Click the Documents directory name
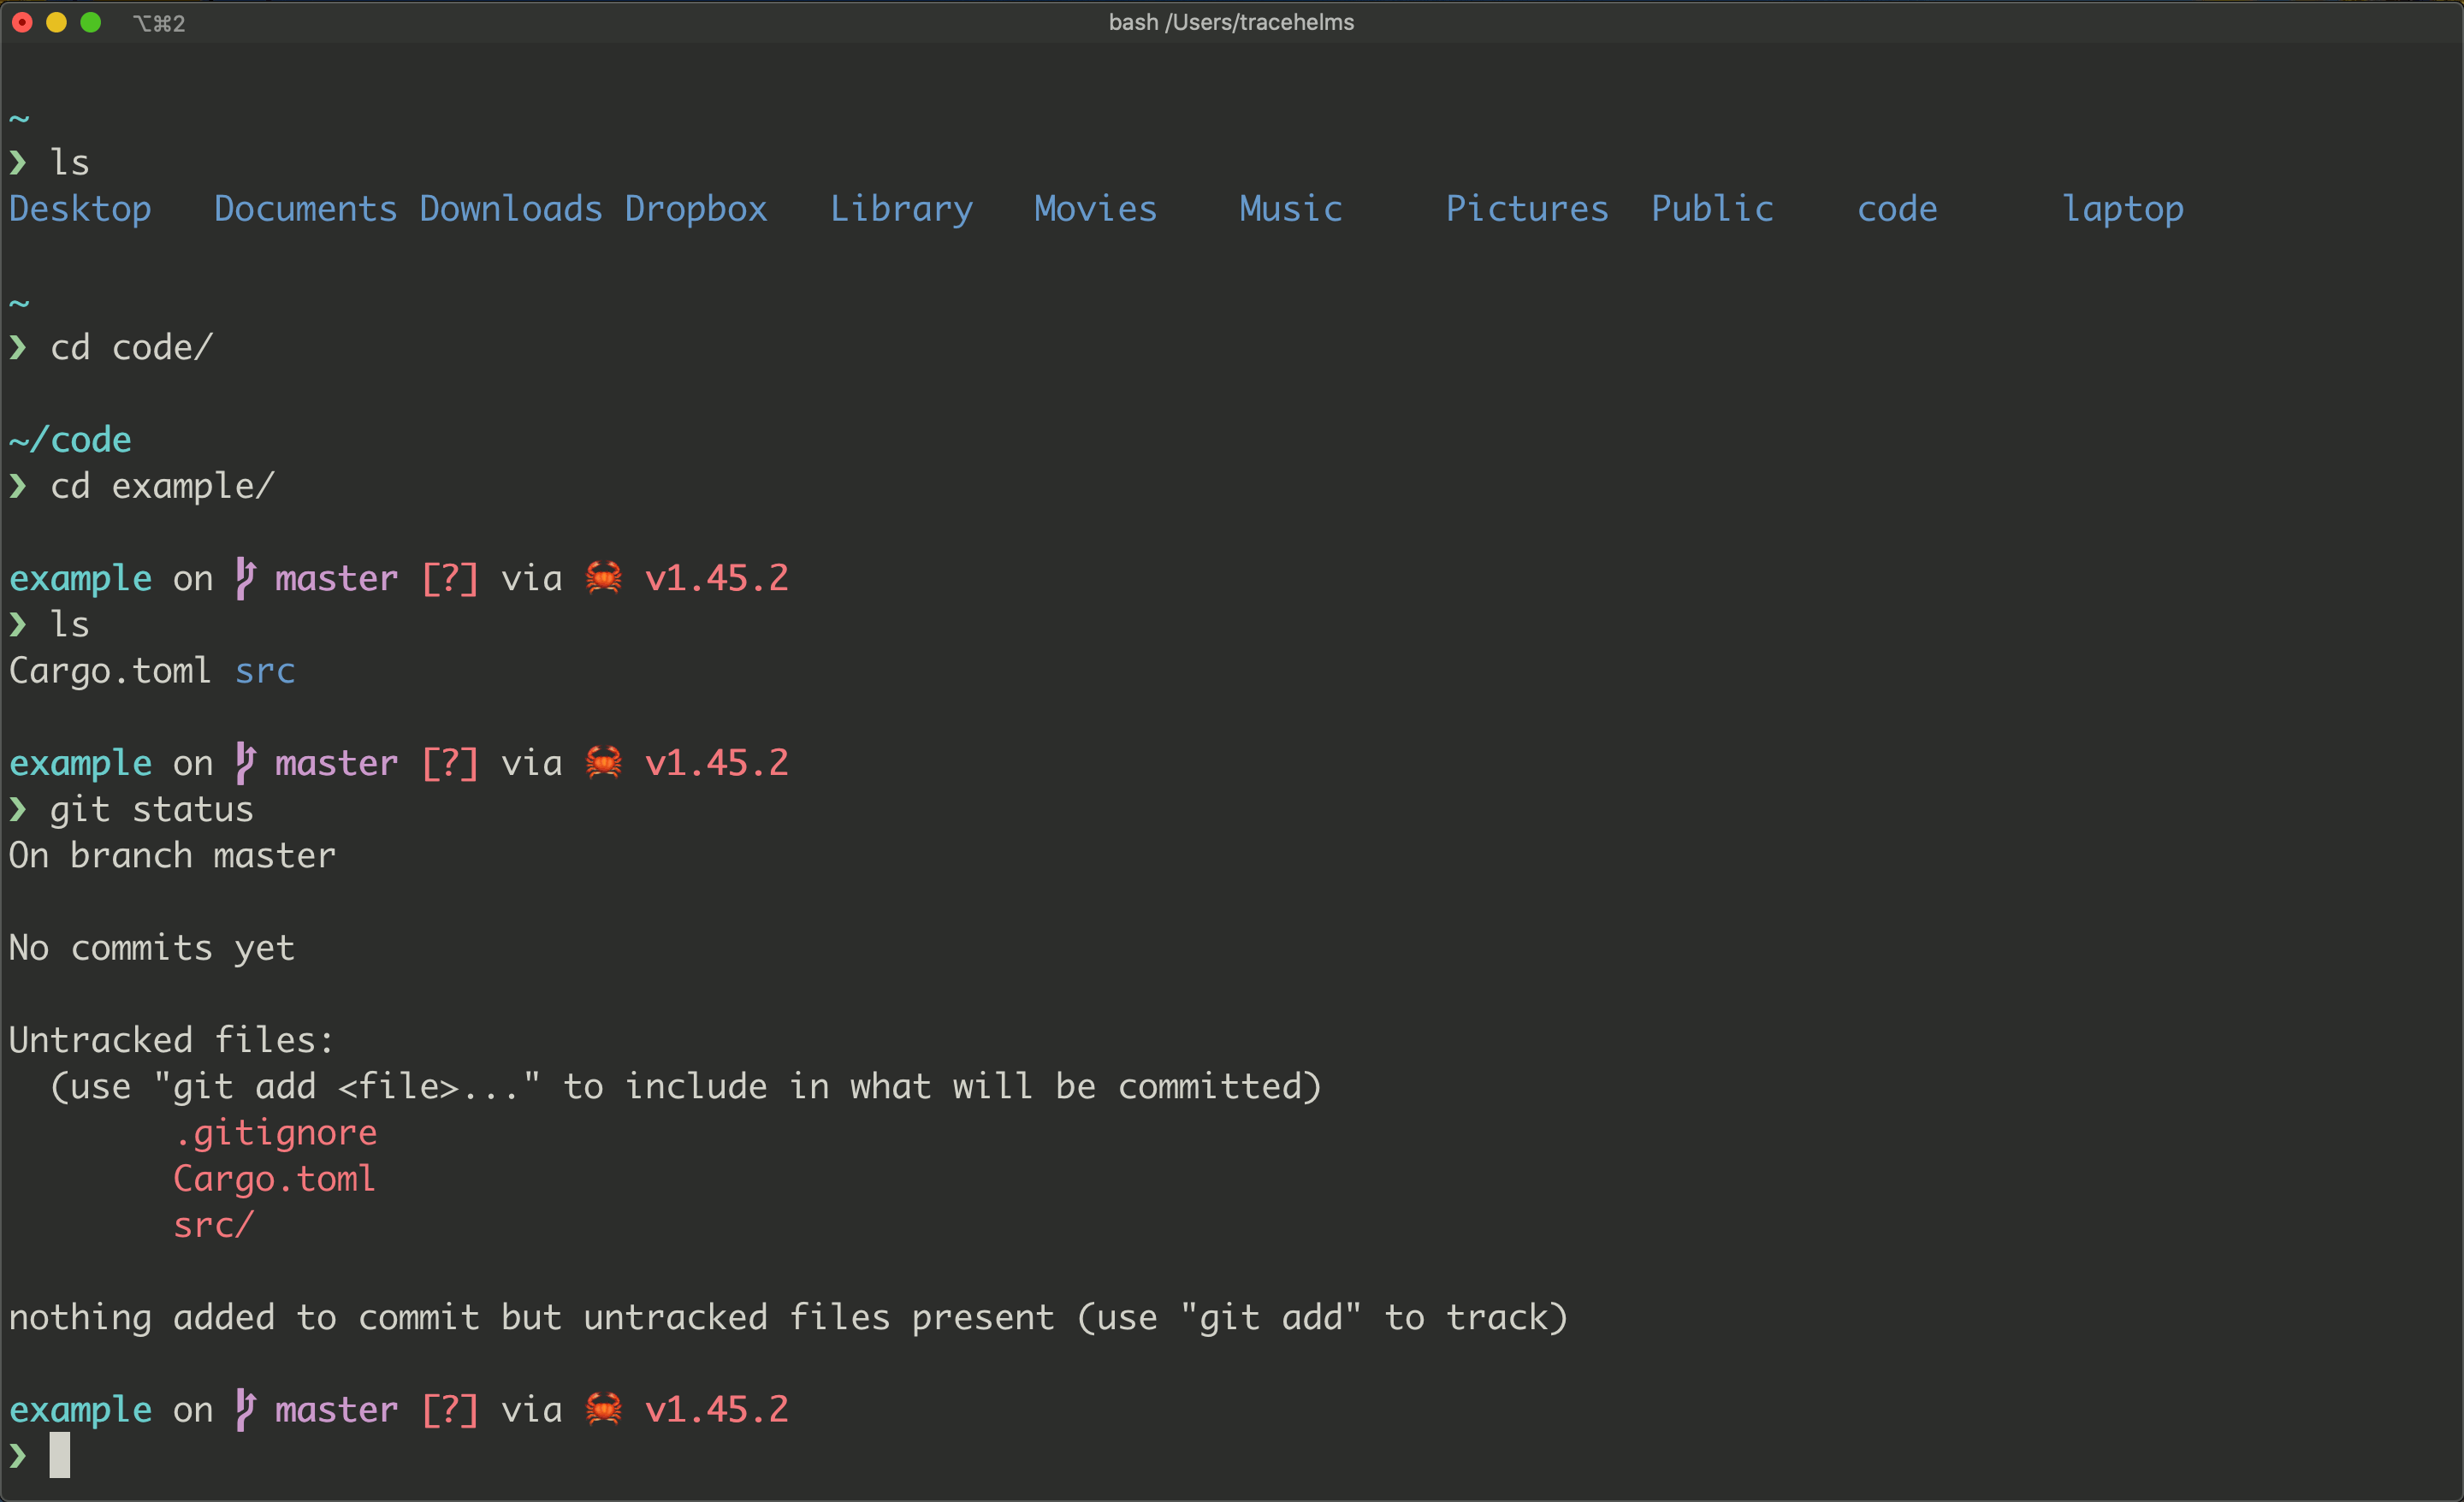This screenshot has width=2464, height=1502. click(305, 208)
